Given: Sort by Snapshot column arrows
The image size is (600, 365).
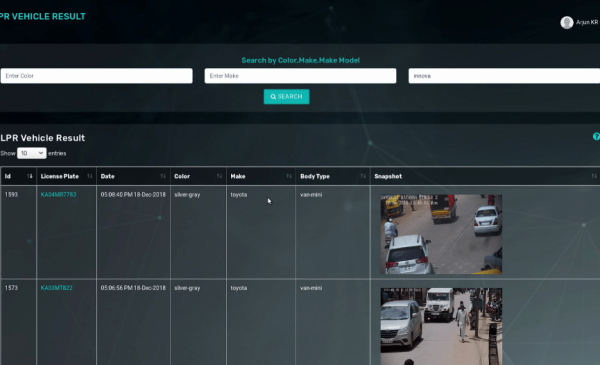Looking at the screenshot, I should [594, 176].
